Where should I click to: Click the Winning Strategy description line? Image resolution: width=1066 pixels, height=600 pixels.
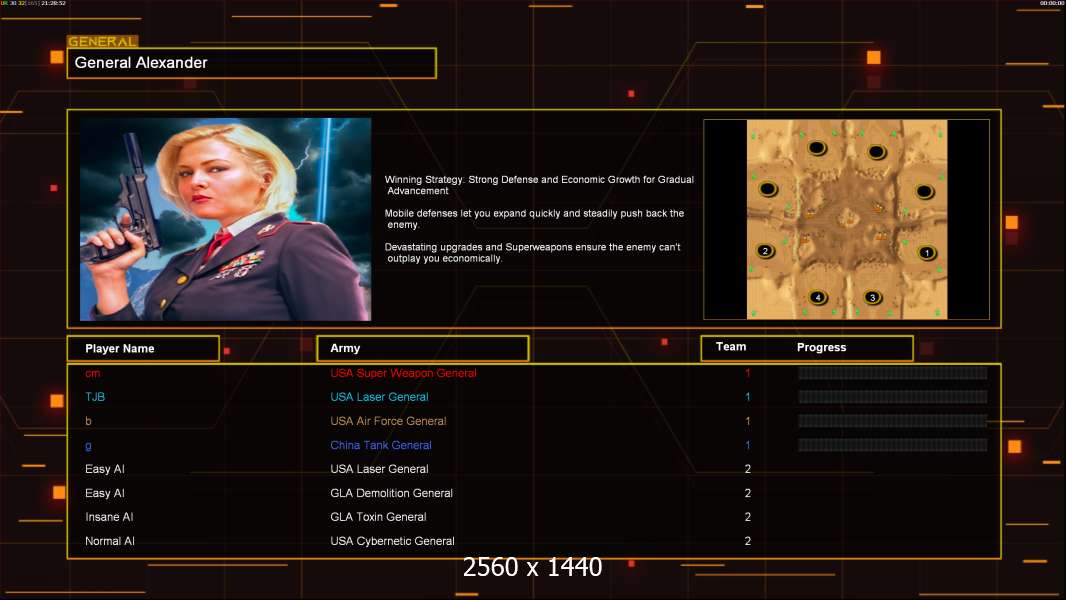pyautogui.click(x=539, y=185)
